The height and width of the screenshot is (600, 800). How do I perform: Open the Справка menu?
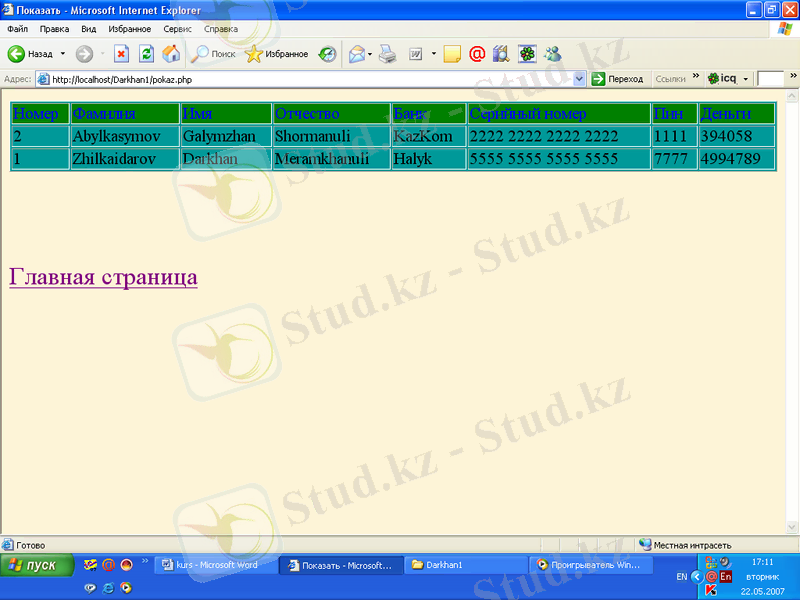click(x=221, y=29)
